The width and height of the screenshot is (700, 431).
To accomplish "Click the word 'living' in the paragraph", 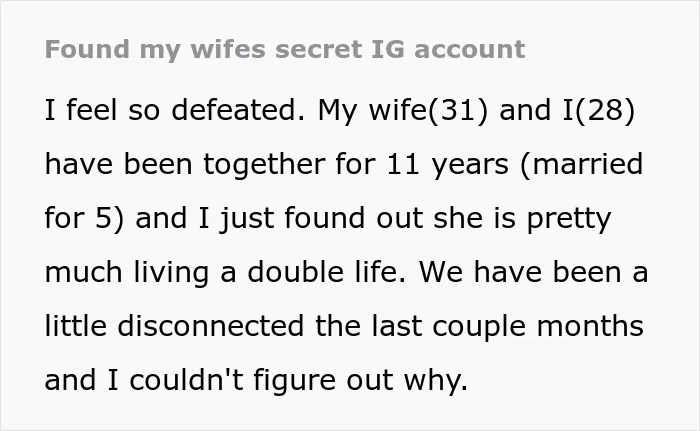I will [171, 272].
